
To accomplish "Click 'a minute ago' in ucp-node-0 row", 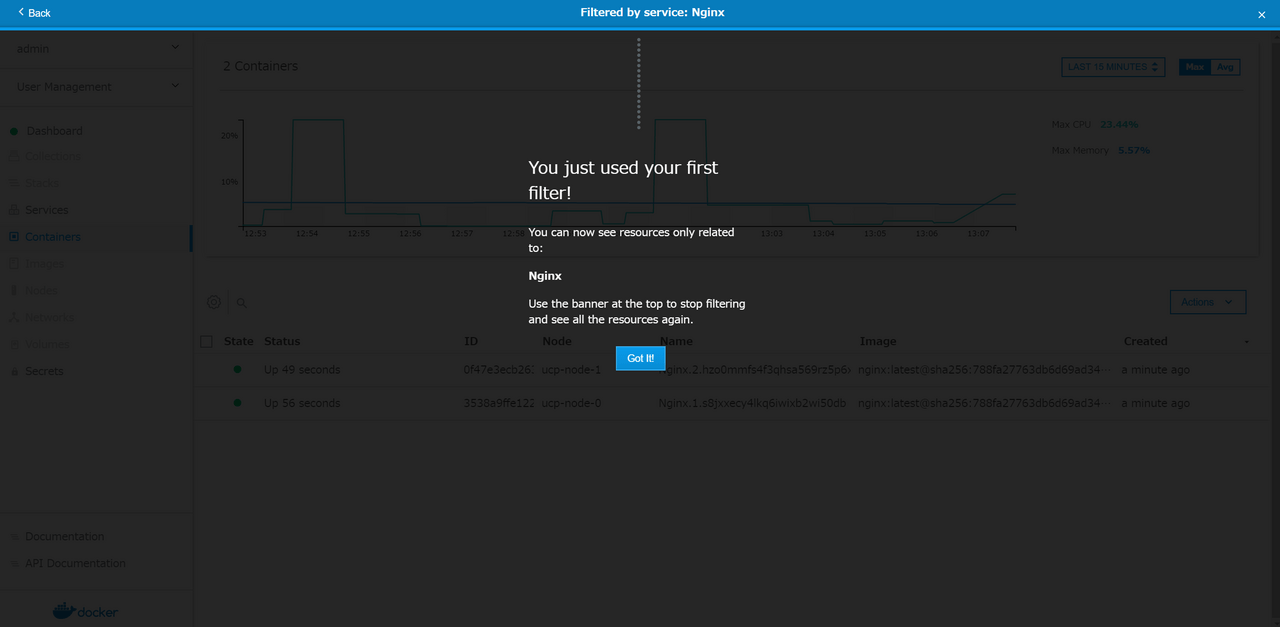I will 1156,403.
